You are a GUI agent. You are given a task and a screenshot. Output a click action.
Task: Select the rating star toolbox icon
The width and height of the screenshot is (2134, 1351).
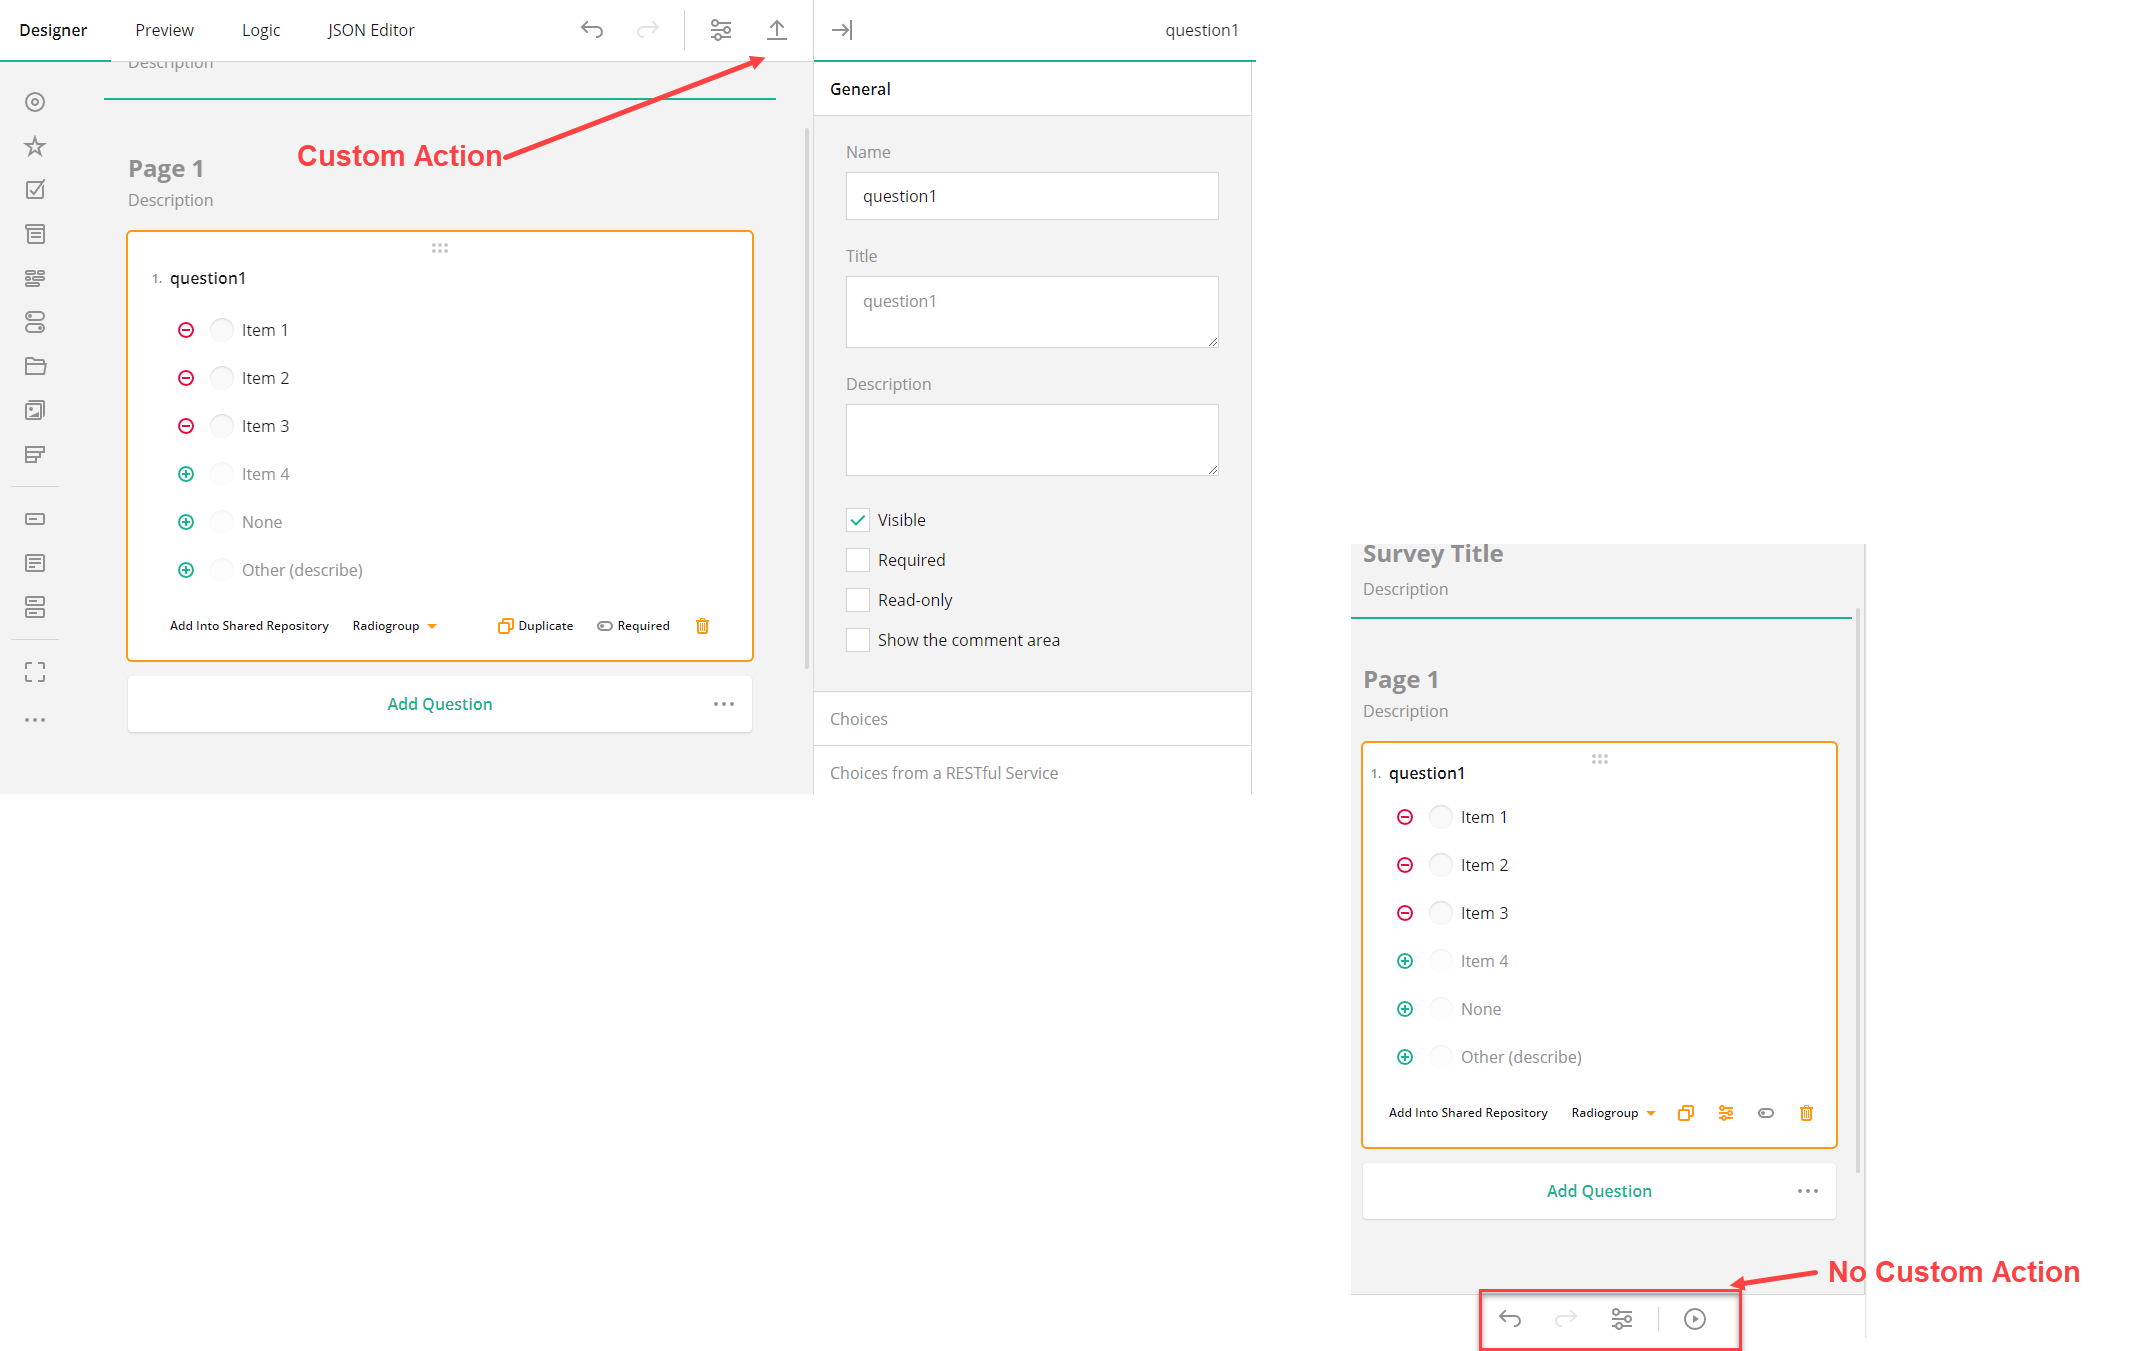point(35,146)
